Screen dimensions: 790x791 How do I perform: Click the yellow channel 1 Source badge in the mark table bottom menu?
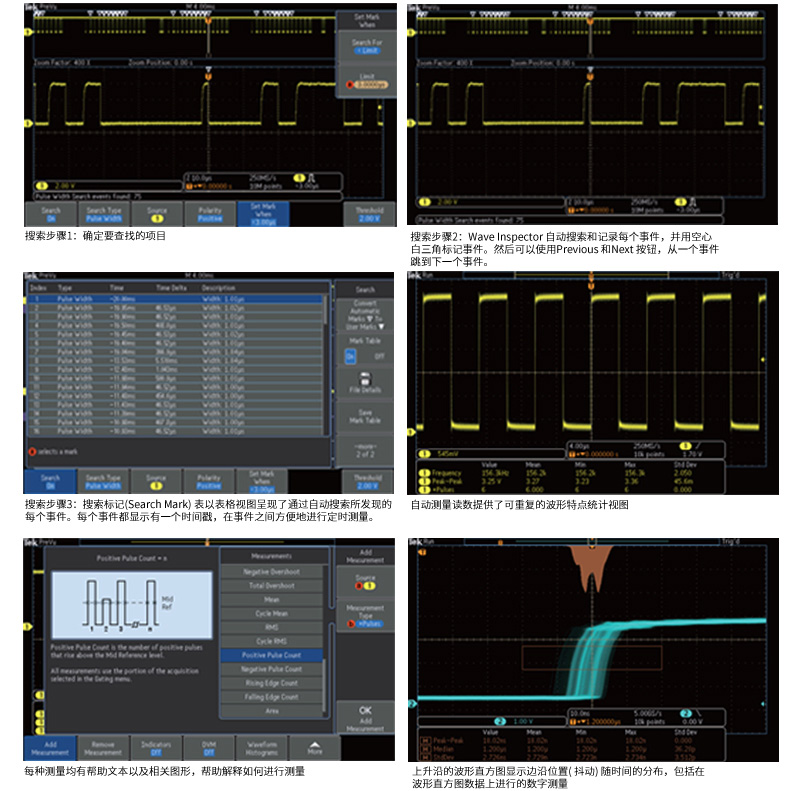[155, 486]
